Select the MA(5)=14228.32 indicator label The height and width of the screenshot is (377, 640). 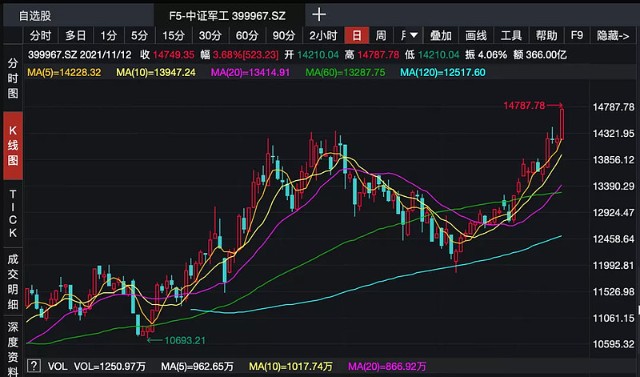(x=64, y=73)
